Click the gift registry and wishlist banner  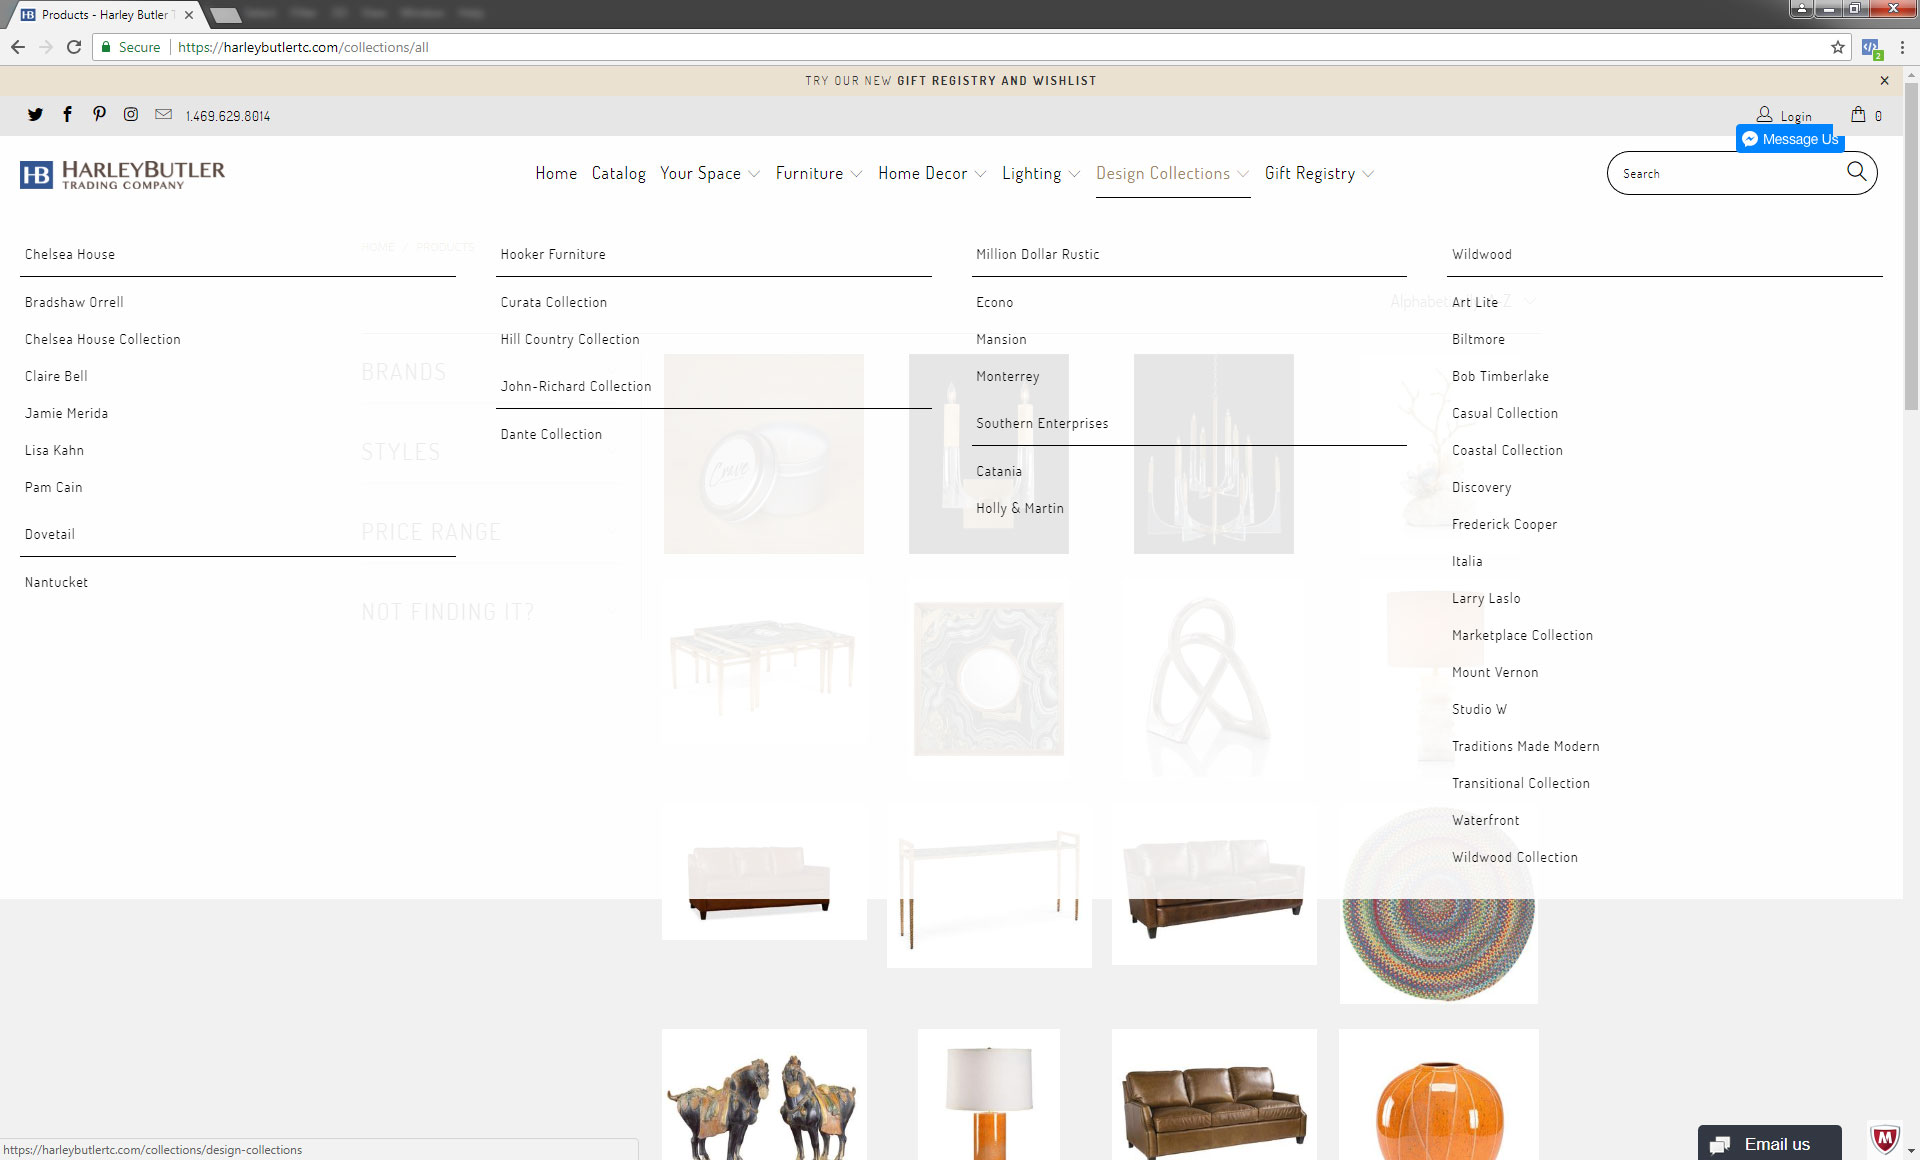[x=950, y=81]
